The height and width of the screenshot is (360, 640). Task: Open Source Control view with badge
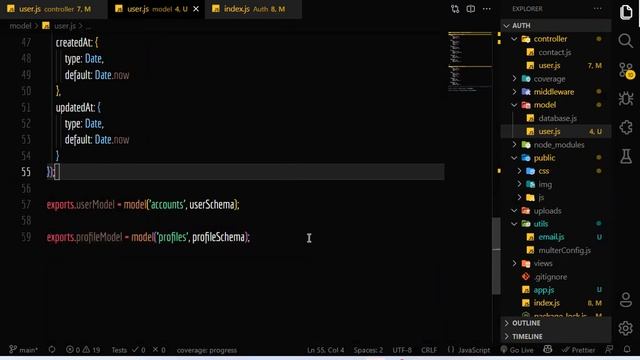(626, 70)
